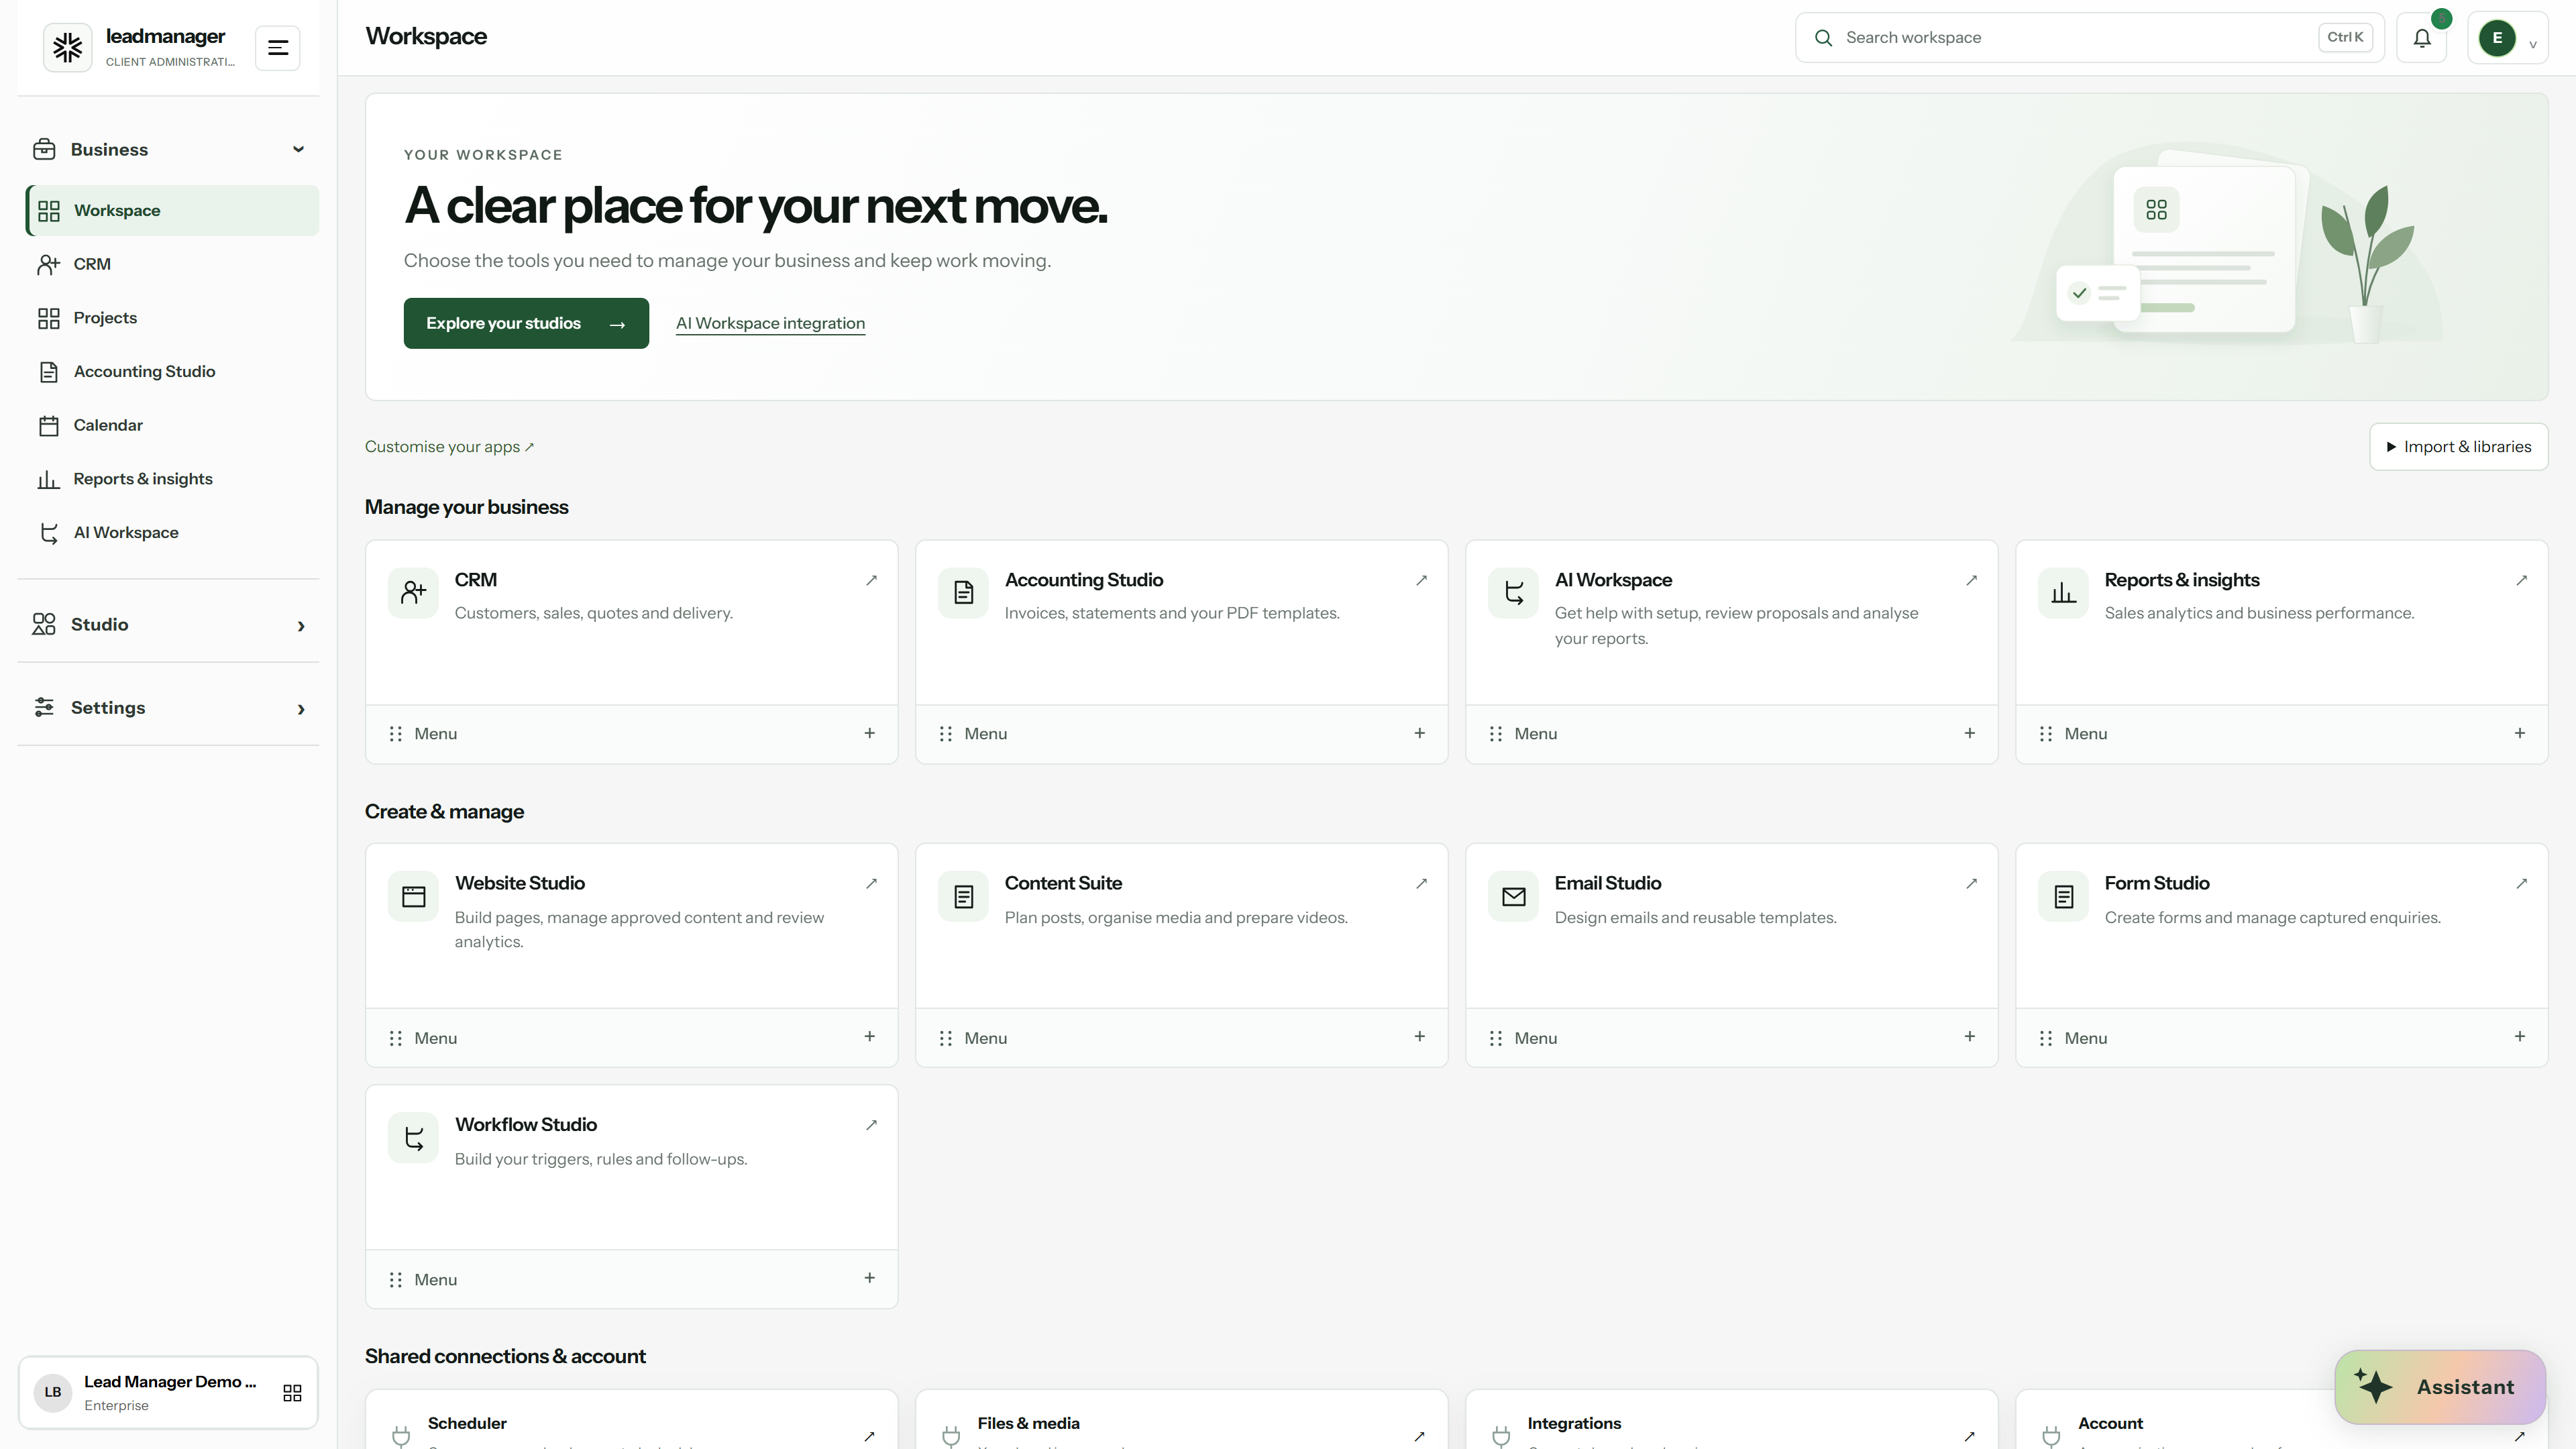This screenshot has width=2576, height=1449.
Task: Expand the CRM card Menu with plus
Action: [869, 733]
